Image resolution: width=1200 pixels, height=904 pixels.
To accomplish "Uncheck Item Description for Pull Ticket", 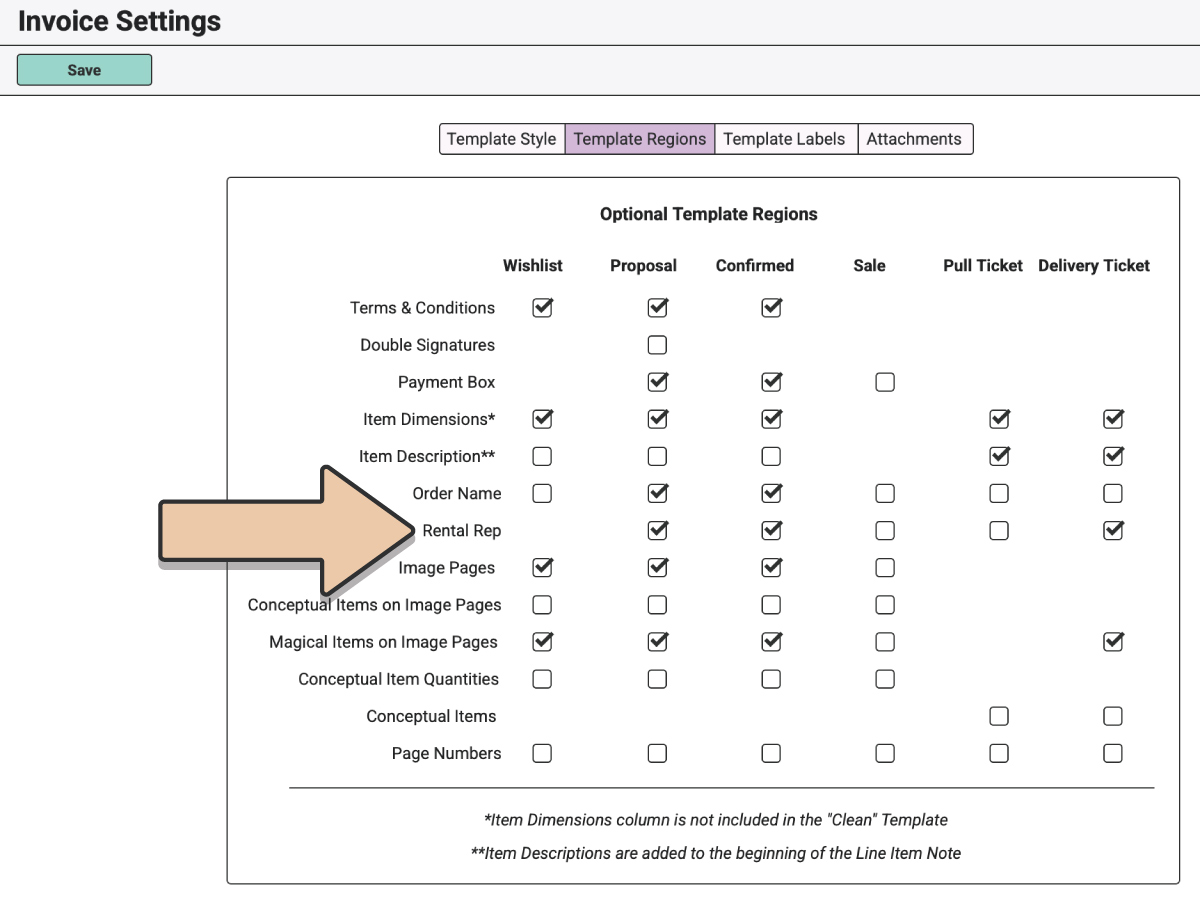I will click(x=999, y=456).
